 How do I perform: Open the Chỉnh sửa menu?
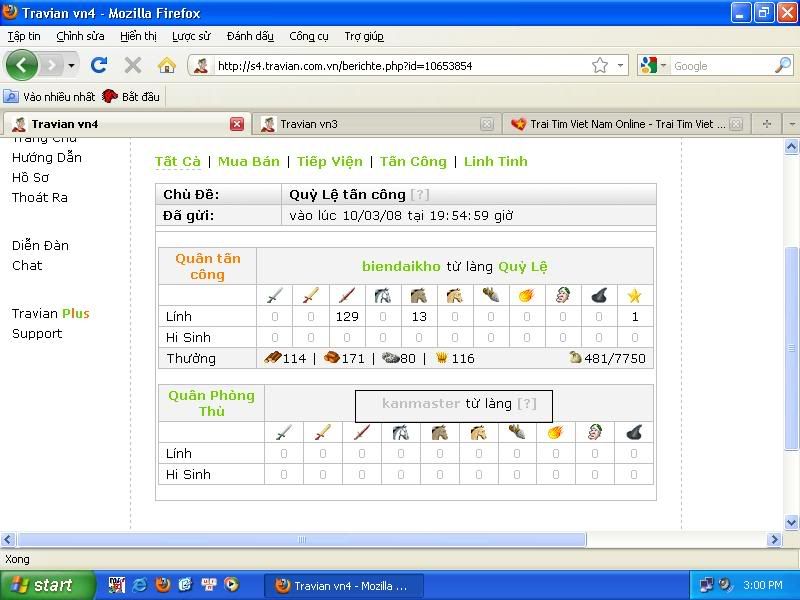(80, 36)
